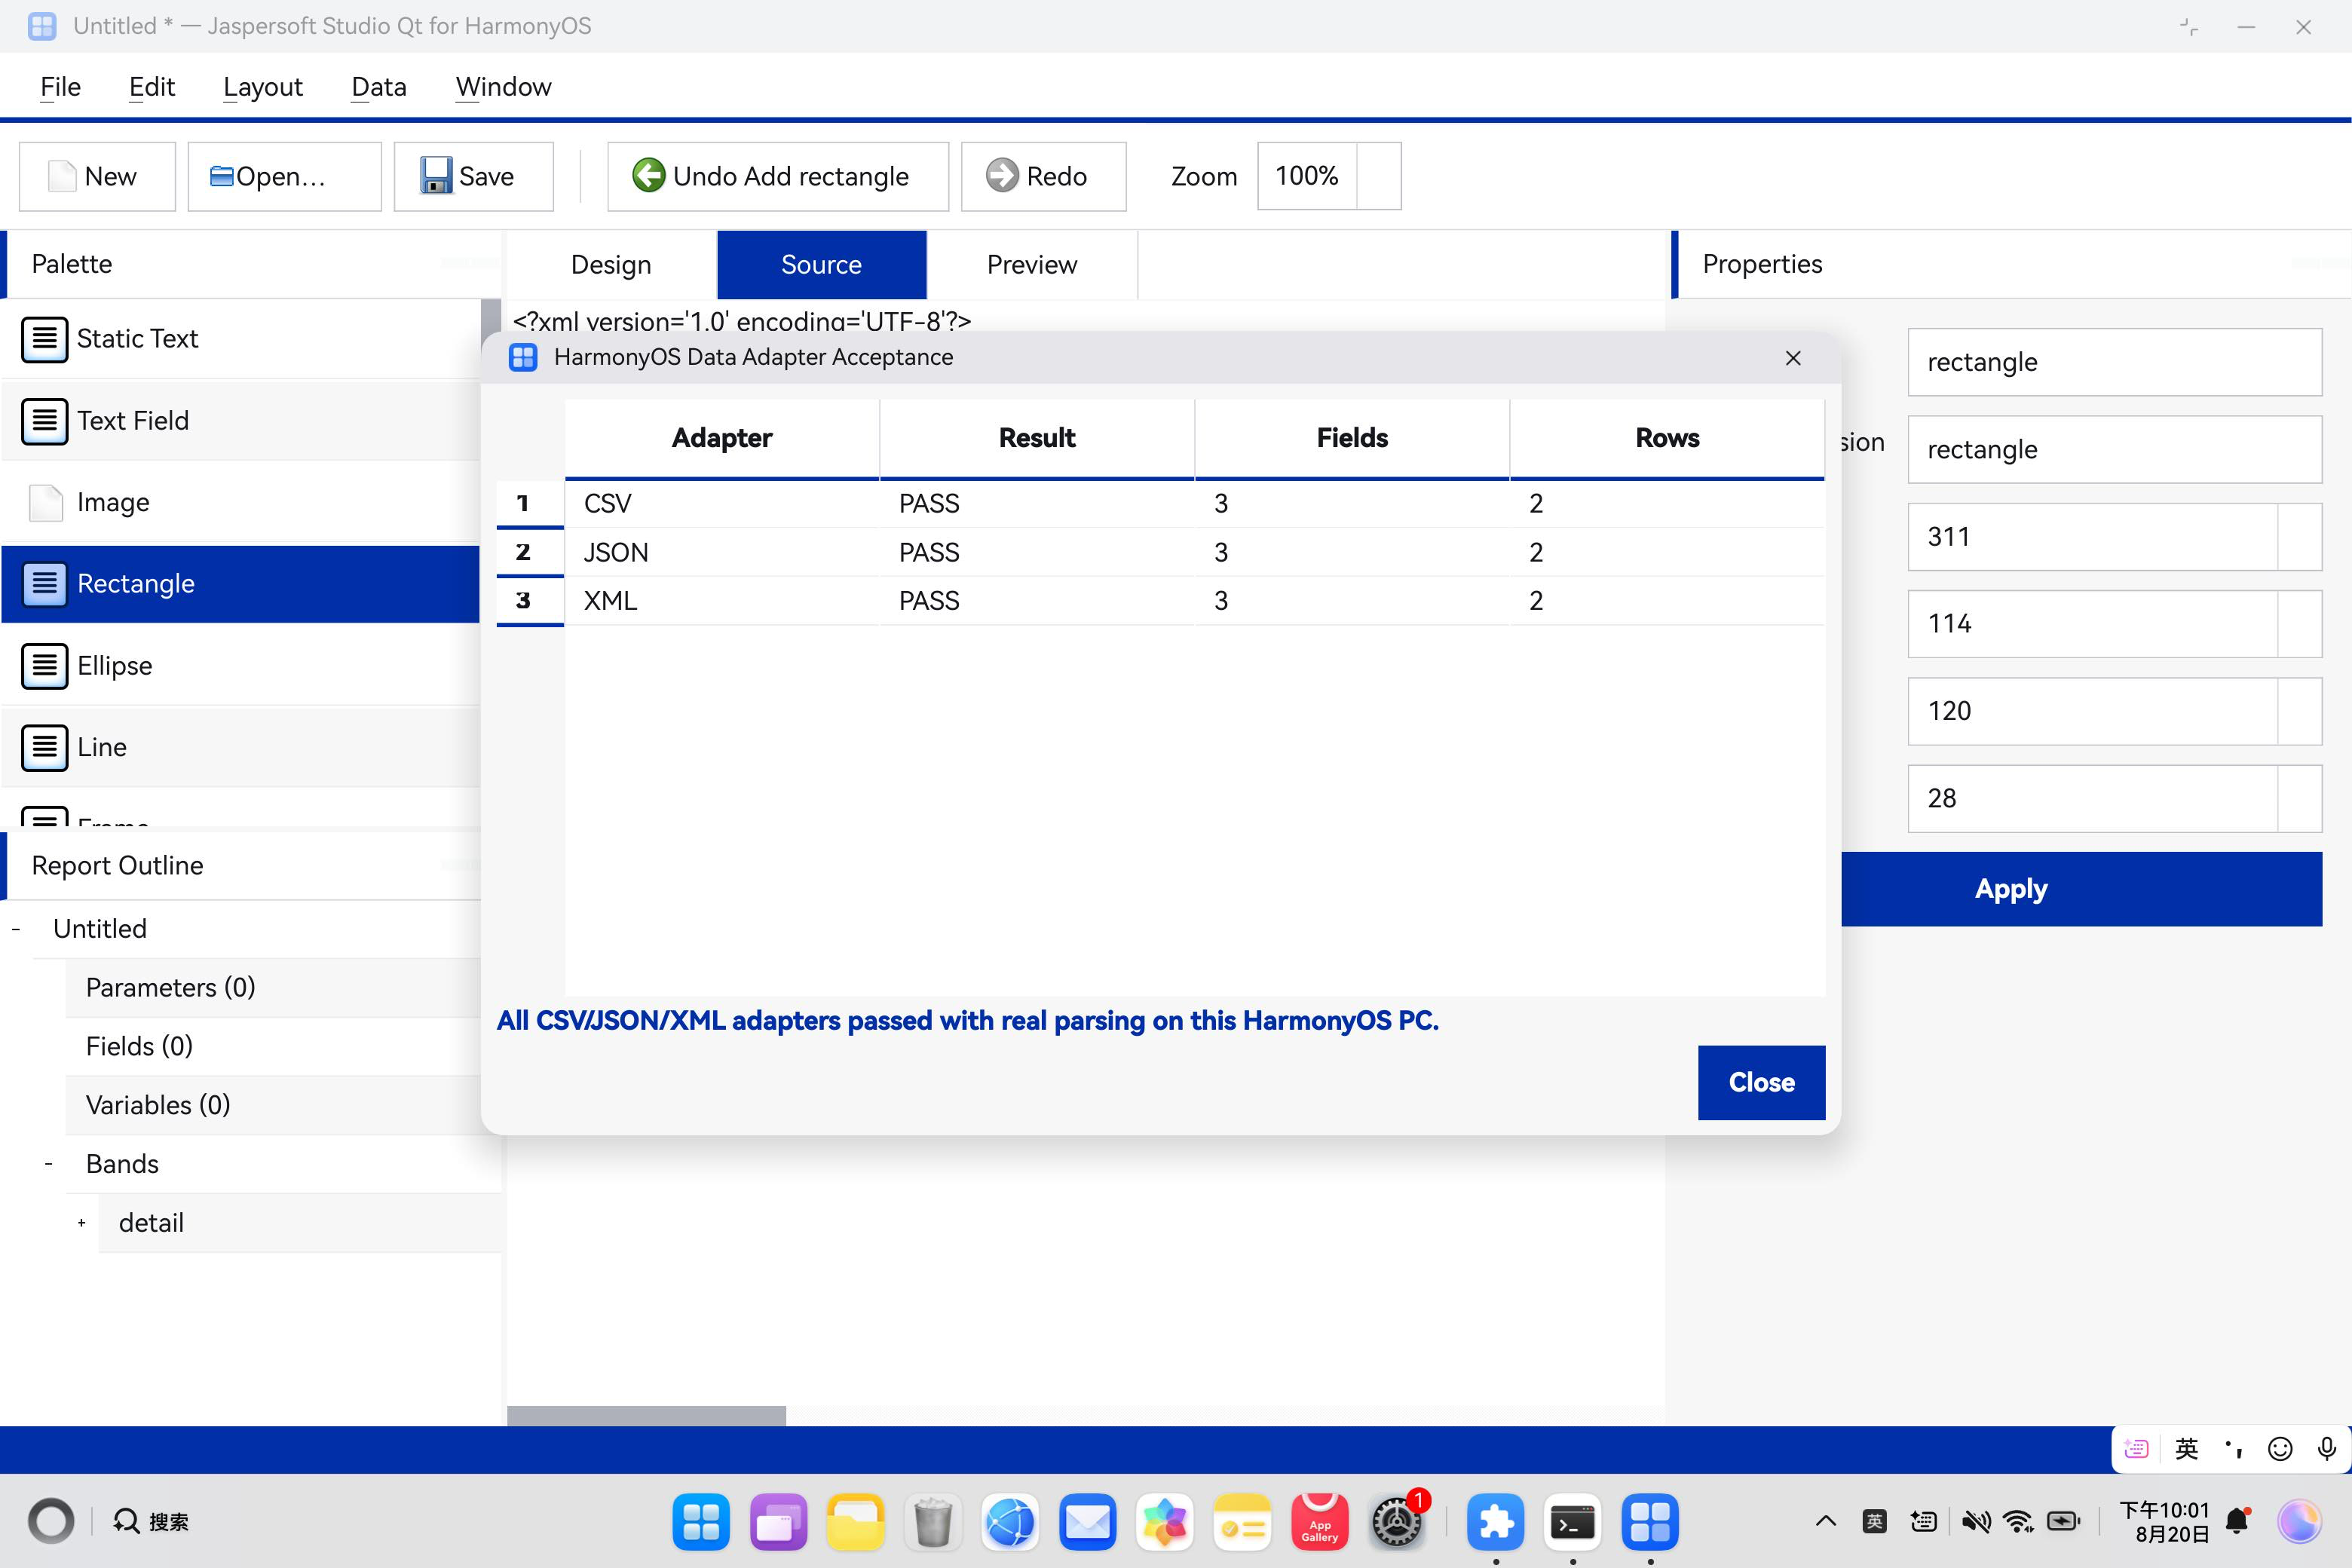The height and width of the screenshot is (1568, 2352).
Task: Click the Rows column header
Action: [1667, 438]
